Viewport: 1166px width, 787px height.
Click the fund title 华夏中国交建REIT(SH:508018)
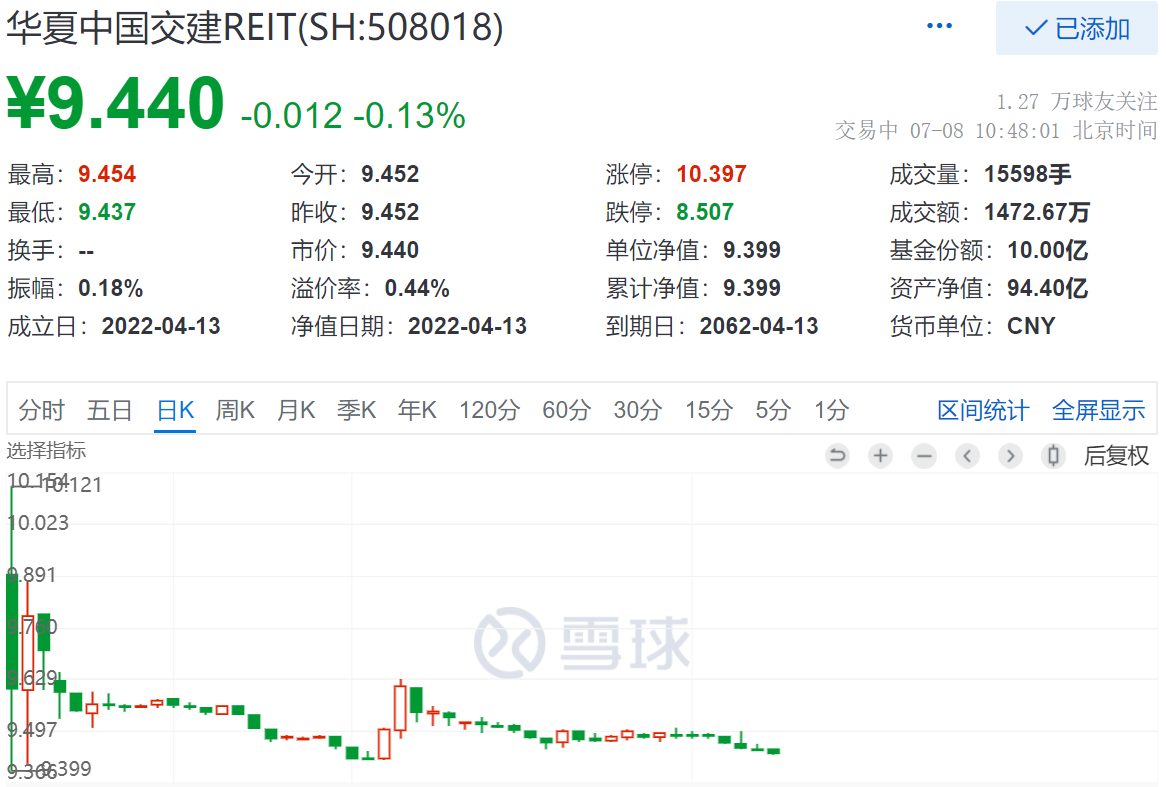(255, 28)
